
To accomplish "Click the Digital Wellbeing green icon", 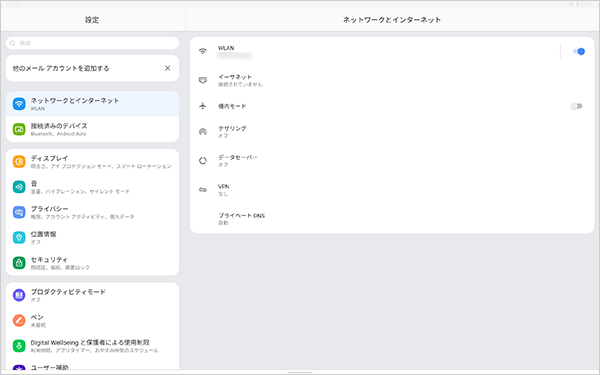I will [19, 346].
